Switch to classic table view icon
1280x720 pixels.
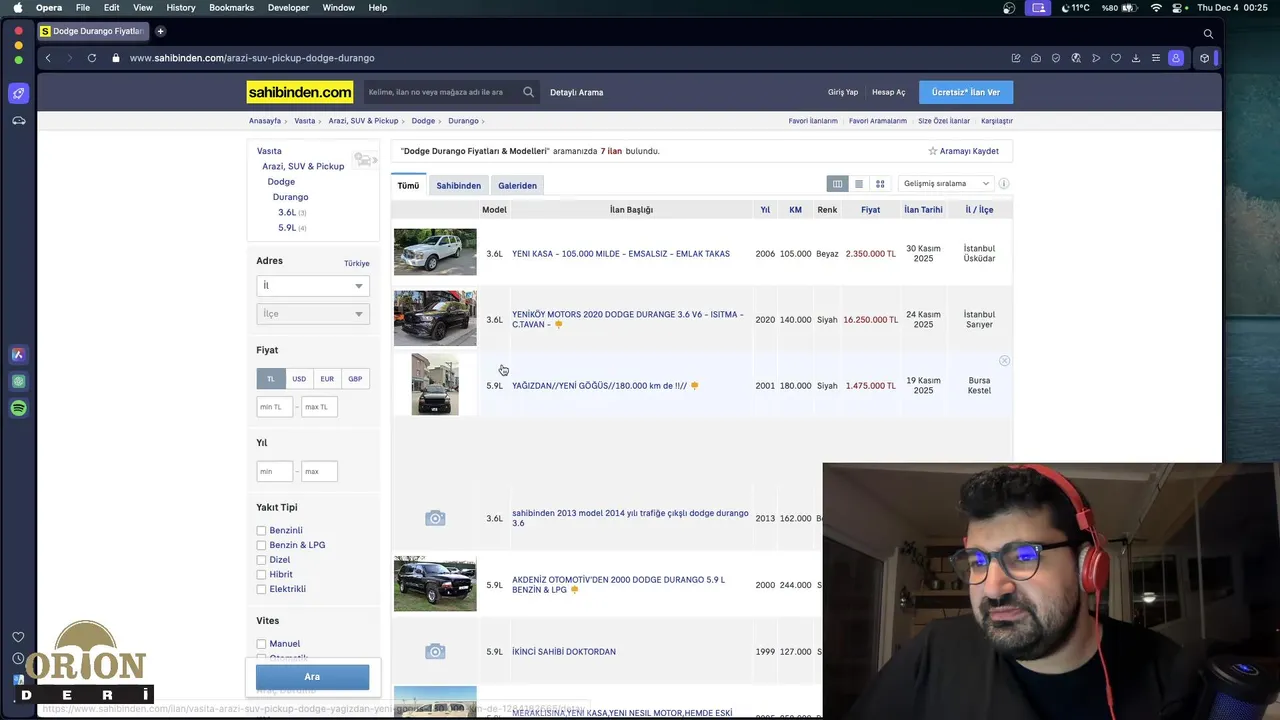tap(837, 184)
